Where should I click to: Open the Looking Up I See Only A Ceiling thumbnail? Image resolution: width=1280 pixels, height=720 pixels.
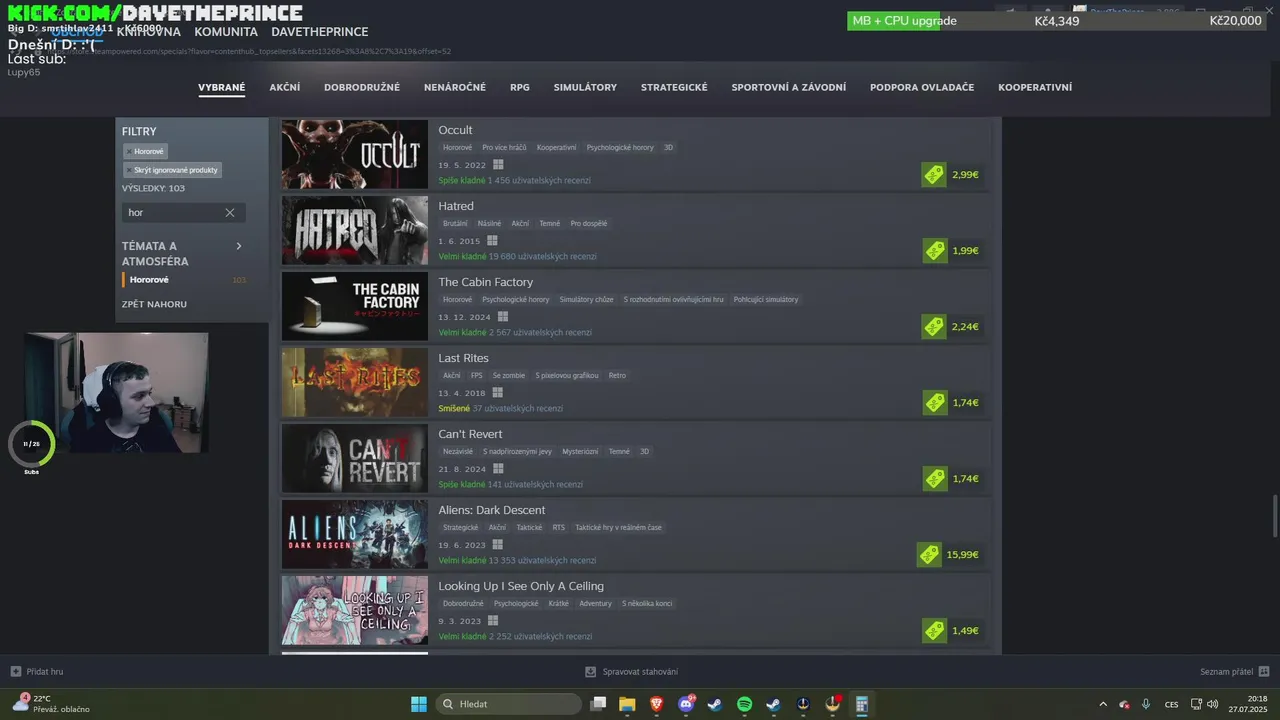click(354, 610)
